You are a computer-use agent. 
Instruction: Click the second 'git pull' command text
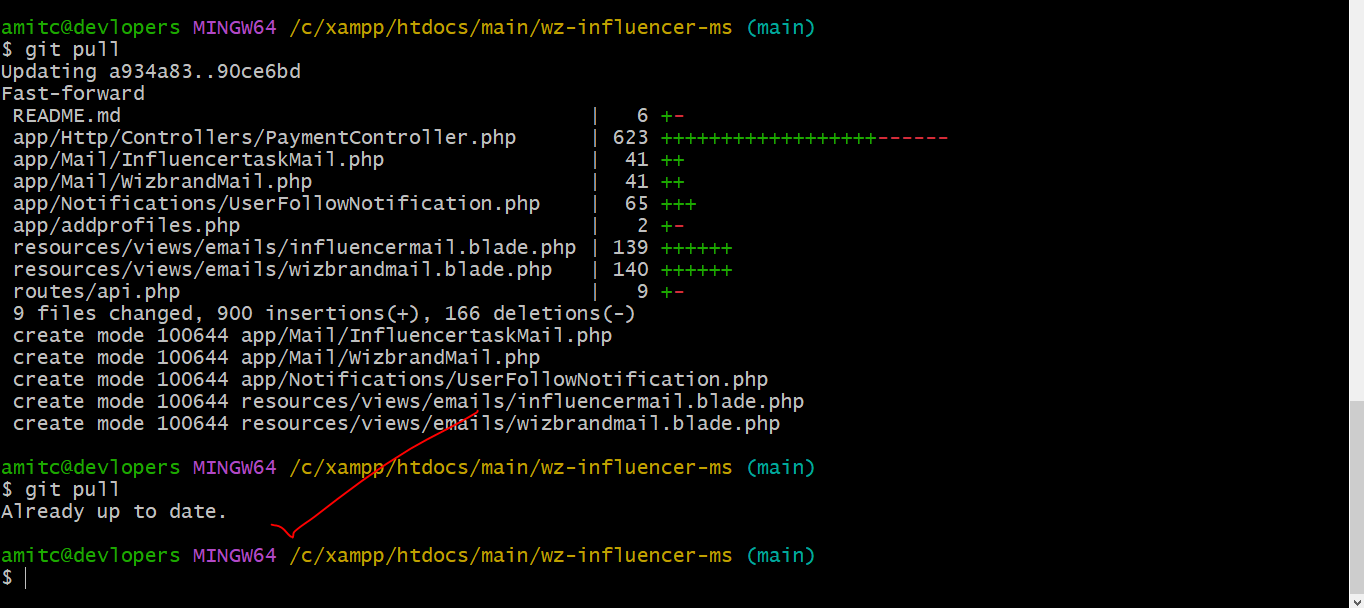click(x=73, y=489)
